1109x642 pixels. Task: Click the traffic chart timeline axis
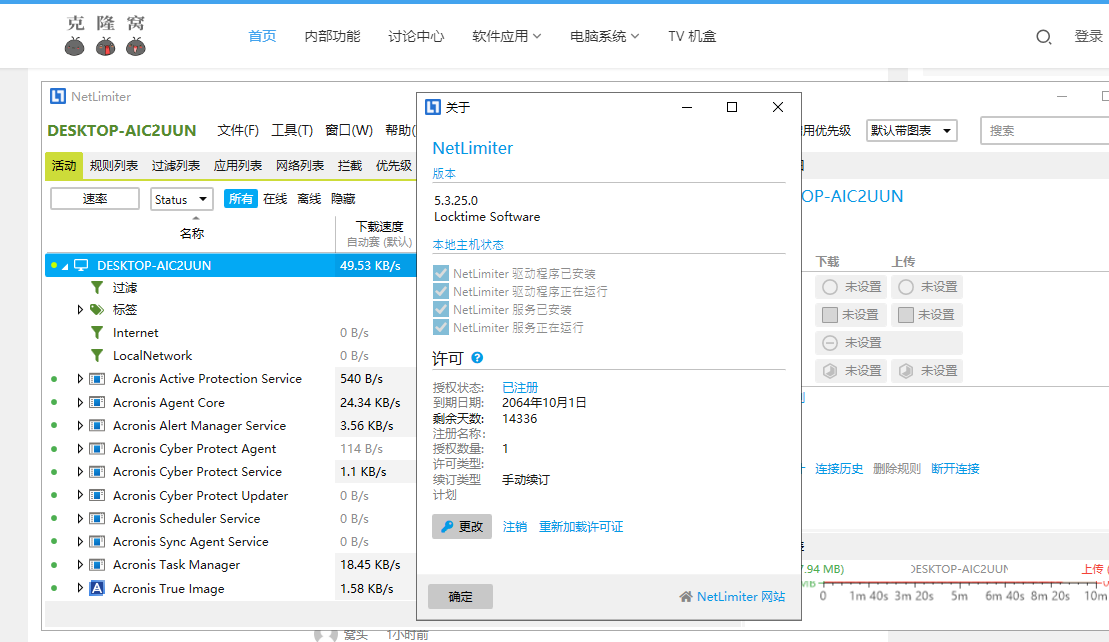tap(960, 595)
